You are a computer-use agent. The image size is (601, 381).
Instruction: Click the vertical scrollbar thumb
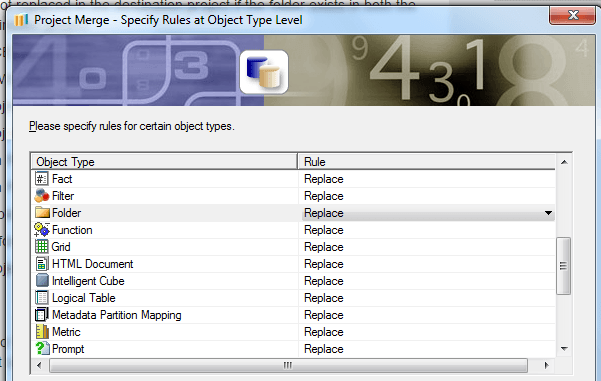(x=563, y=266)
